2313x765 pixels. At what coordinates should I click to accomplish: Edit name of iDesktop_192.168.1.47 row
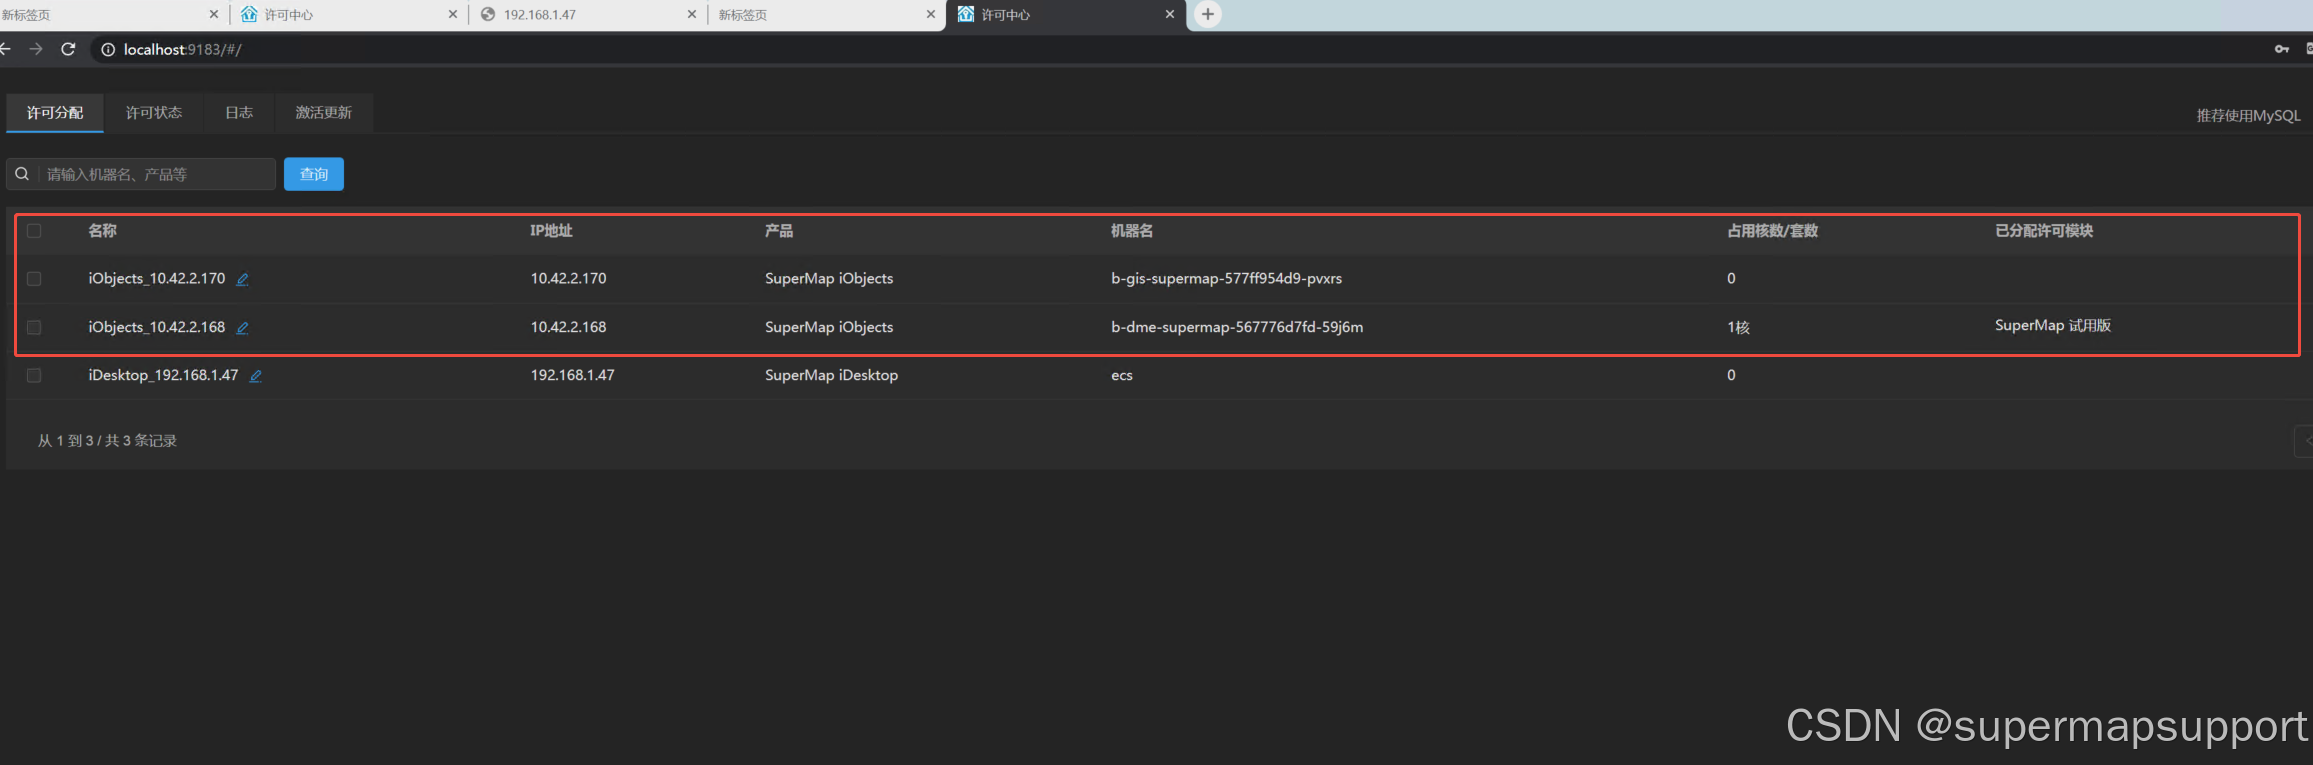tap(256, 376)
